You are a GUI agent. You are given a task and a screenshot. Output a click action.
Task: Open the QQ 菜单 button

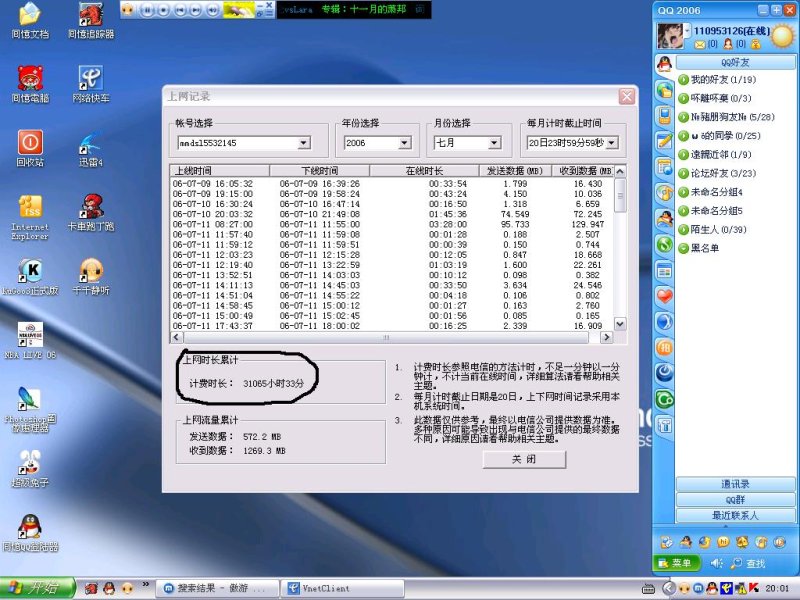point(678,562)
